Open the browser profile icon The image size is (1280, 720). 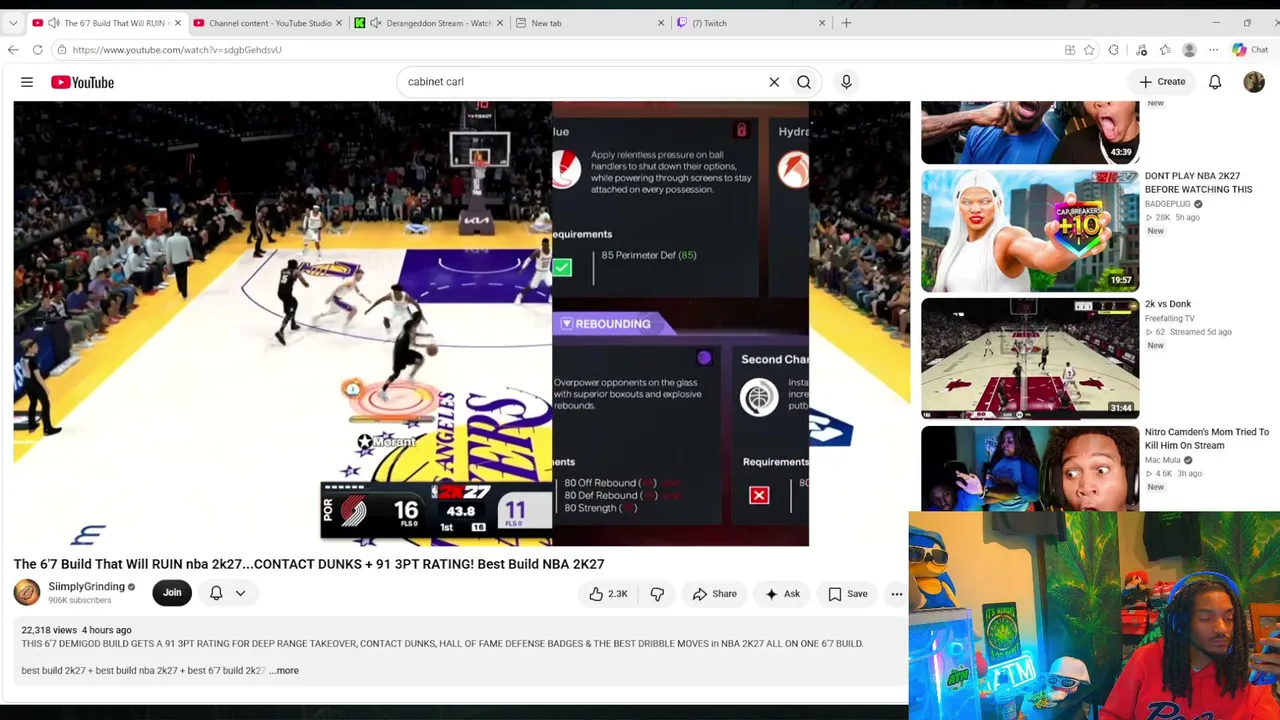[1189, 50]
